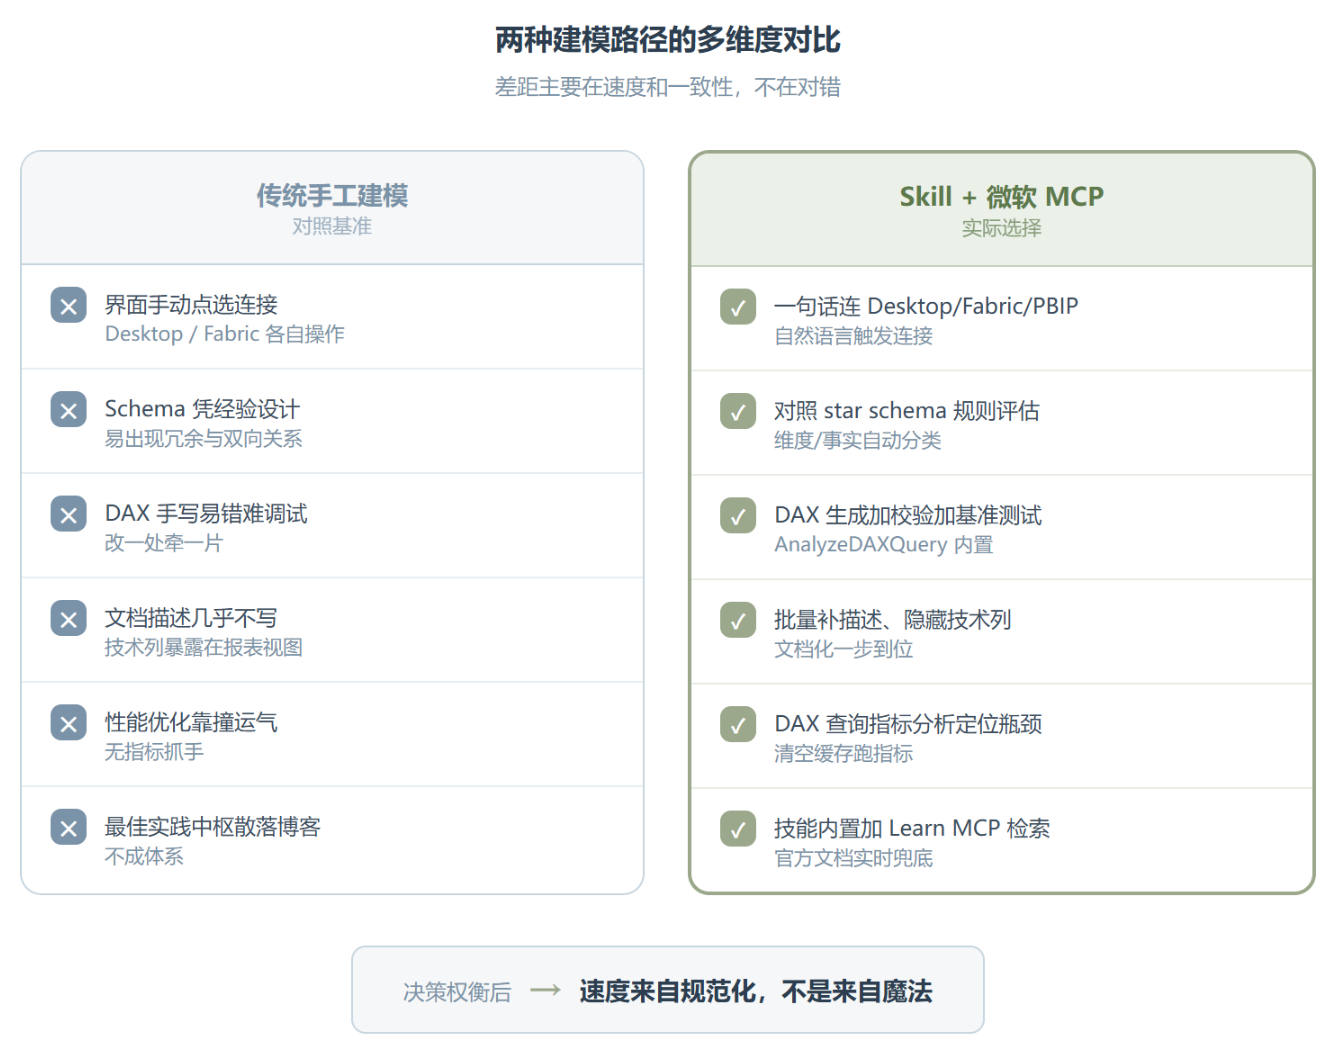Click the text 技术列暴露在报表视图

(x=203, y=648)
